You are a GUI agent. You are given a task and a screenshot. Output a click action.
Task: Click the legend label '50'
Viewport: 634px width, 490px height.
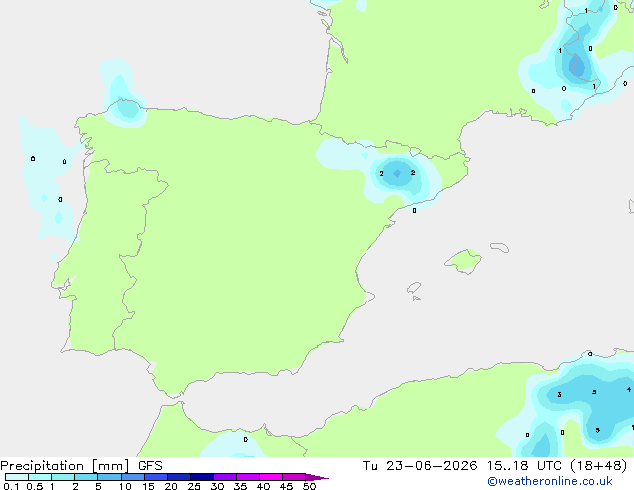pos(309,486)
